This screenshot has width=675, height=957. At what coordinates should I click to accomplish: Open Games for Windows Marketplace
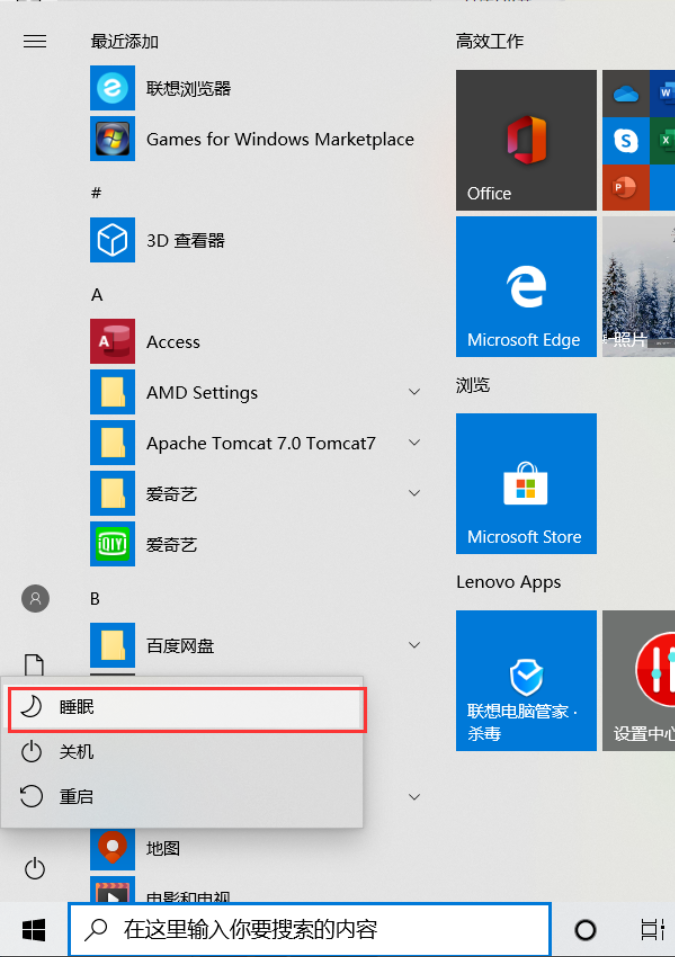coord(256,139)
